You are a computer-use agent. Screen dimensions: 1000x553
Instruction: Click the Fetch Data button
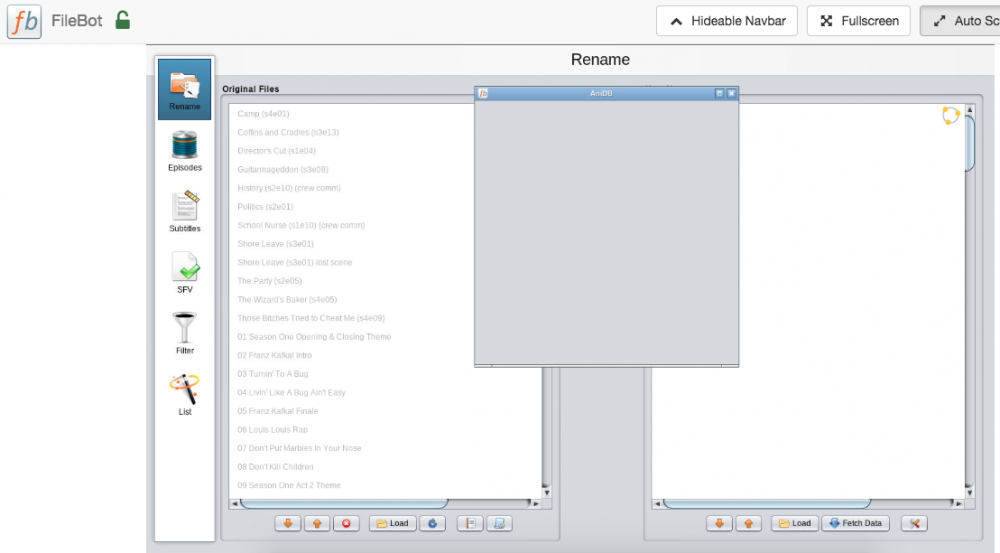pyautogui.click(x=855, y=524)
